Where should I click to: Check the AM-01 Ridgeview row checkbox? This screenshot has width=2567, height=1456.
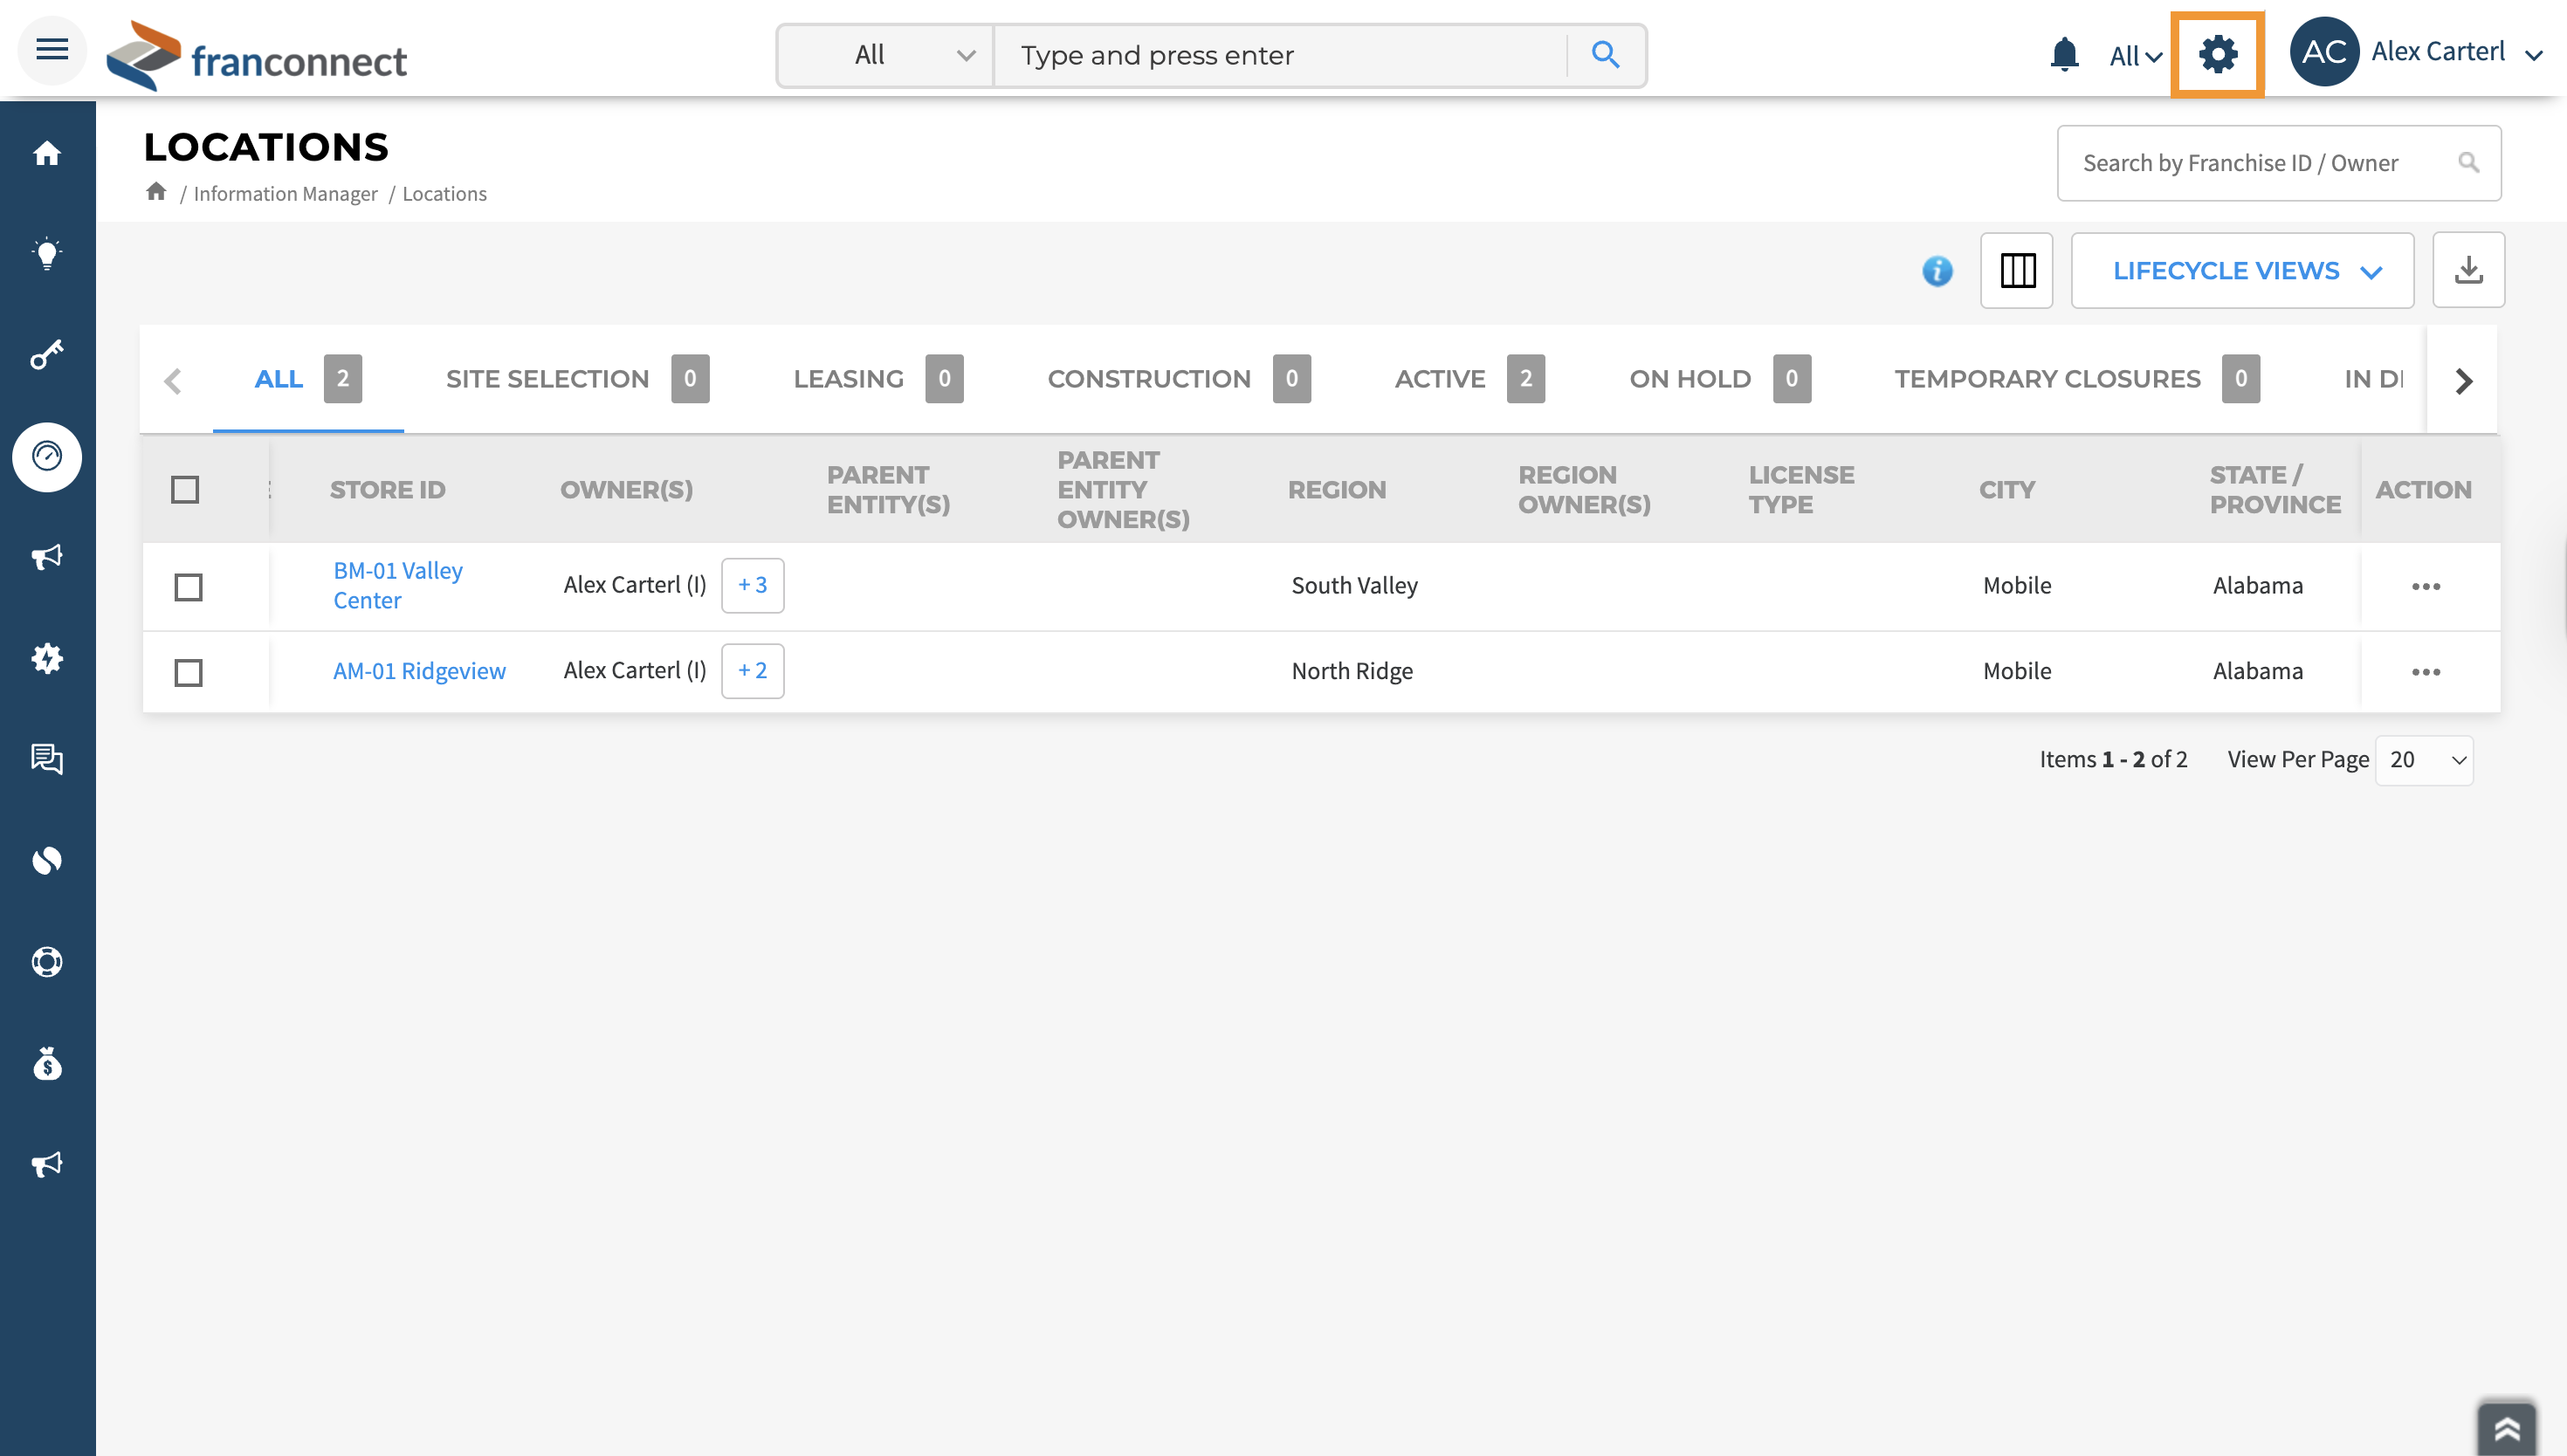click(188, 672)
